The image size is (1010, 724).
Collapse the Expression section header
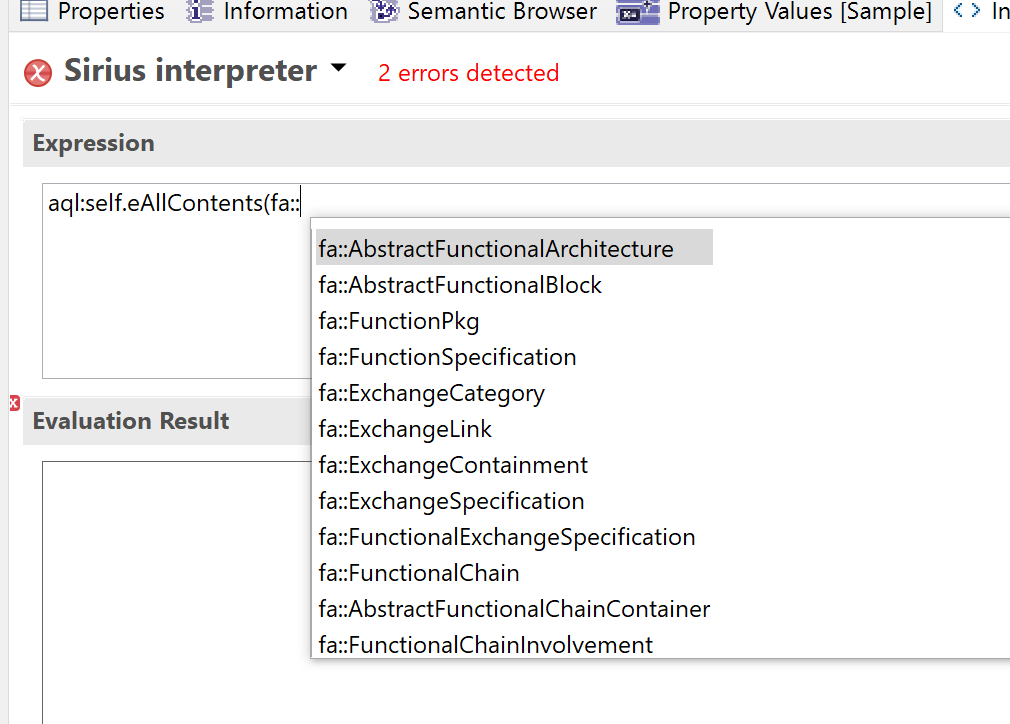click(94, 143)
